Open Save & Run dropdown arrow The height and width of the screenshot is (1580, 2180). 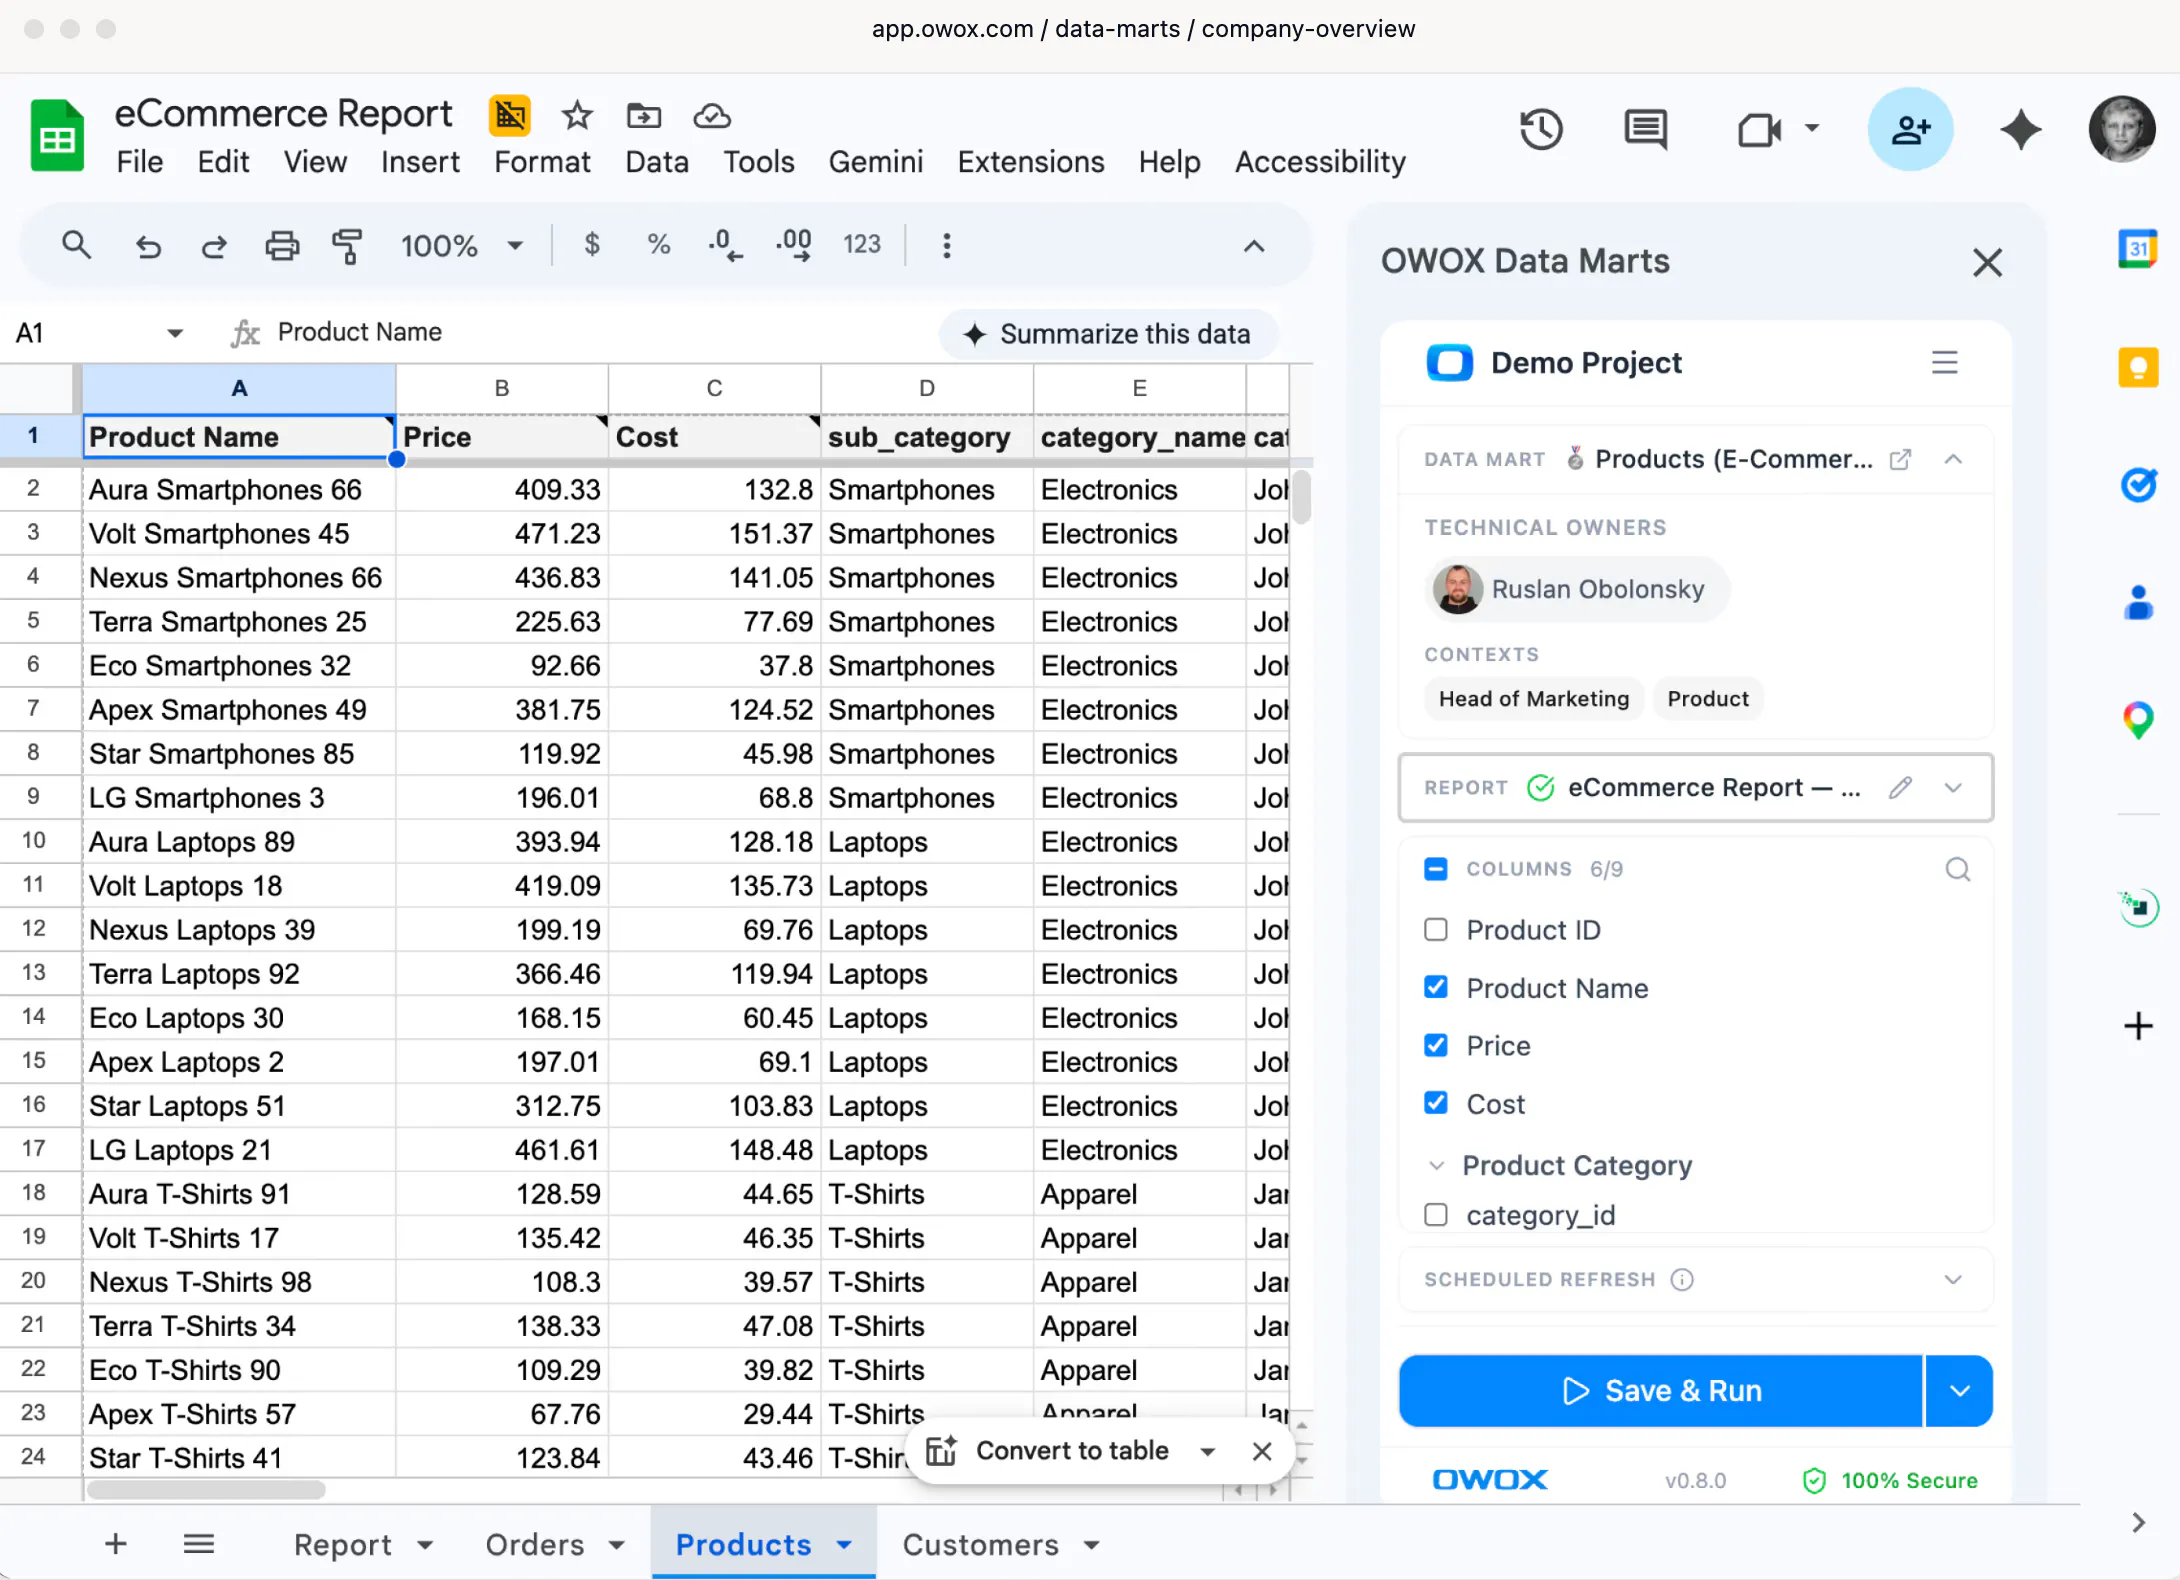[x=1959, y=1391]
